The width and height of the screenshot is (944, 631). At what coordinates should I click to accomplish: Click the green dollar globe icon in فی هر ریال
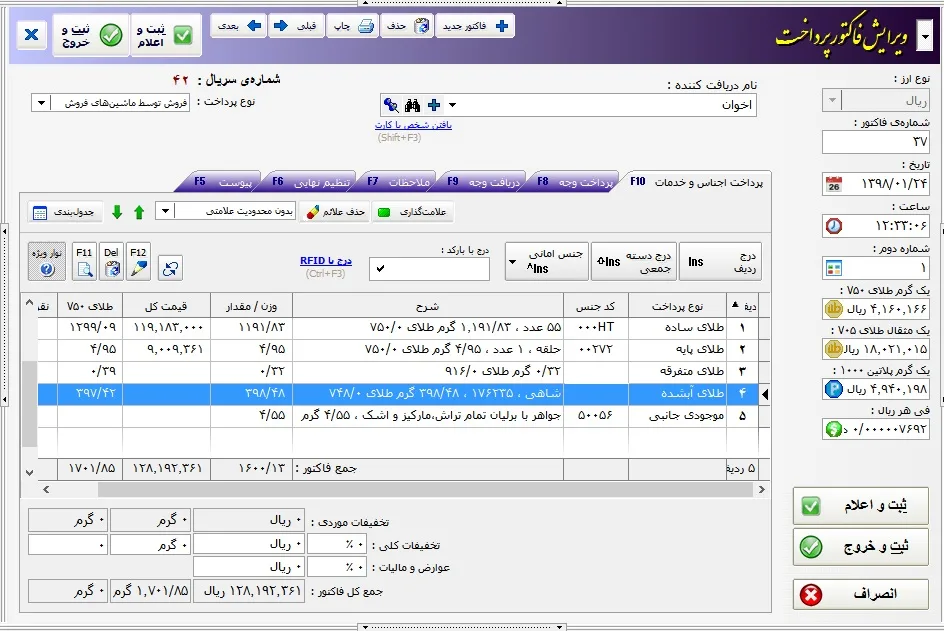point(834,429)
